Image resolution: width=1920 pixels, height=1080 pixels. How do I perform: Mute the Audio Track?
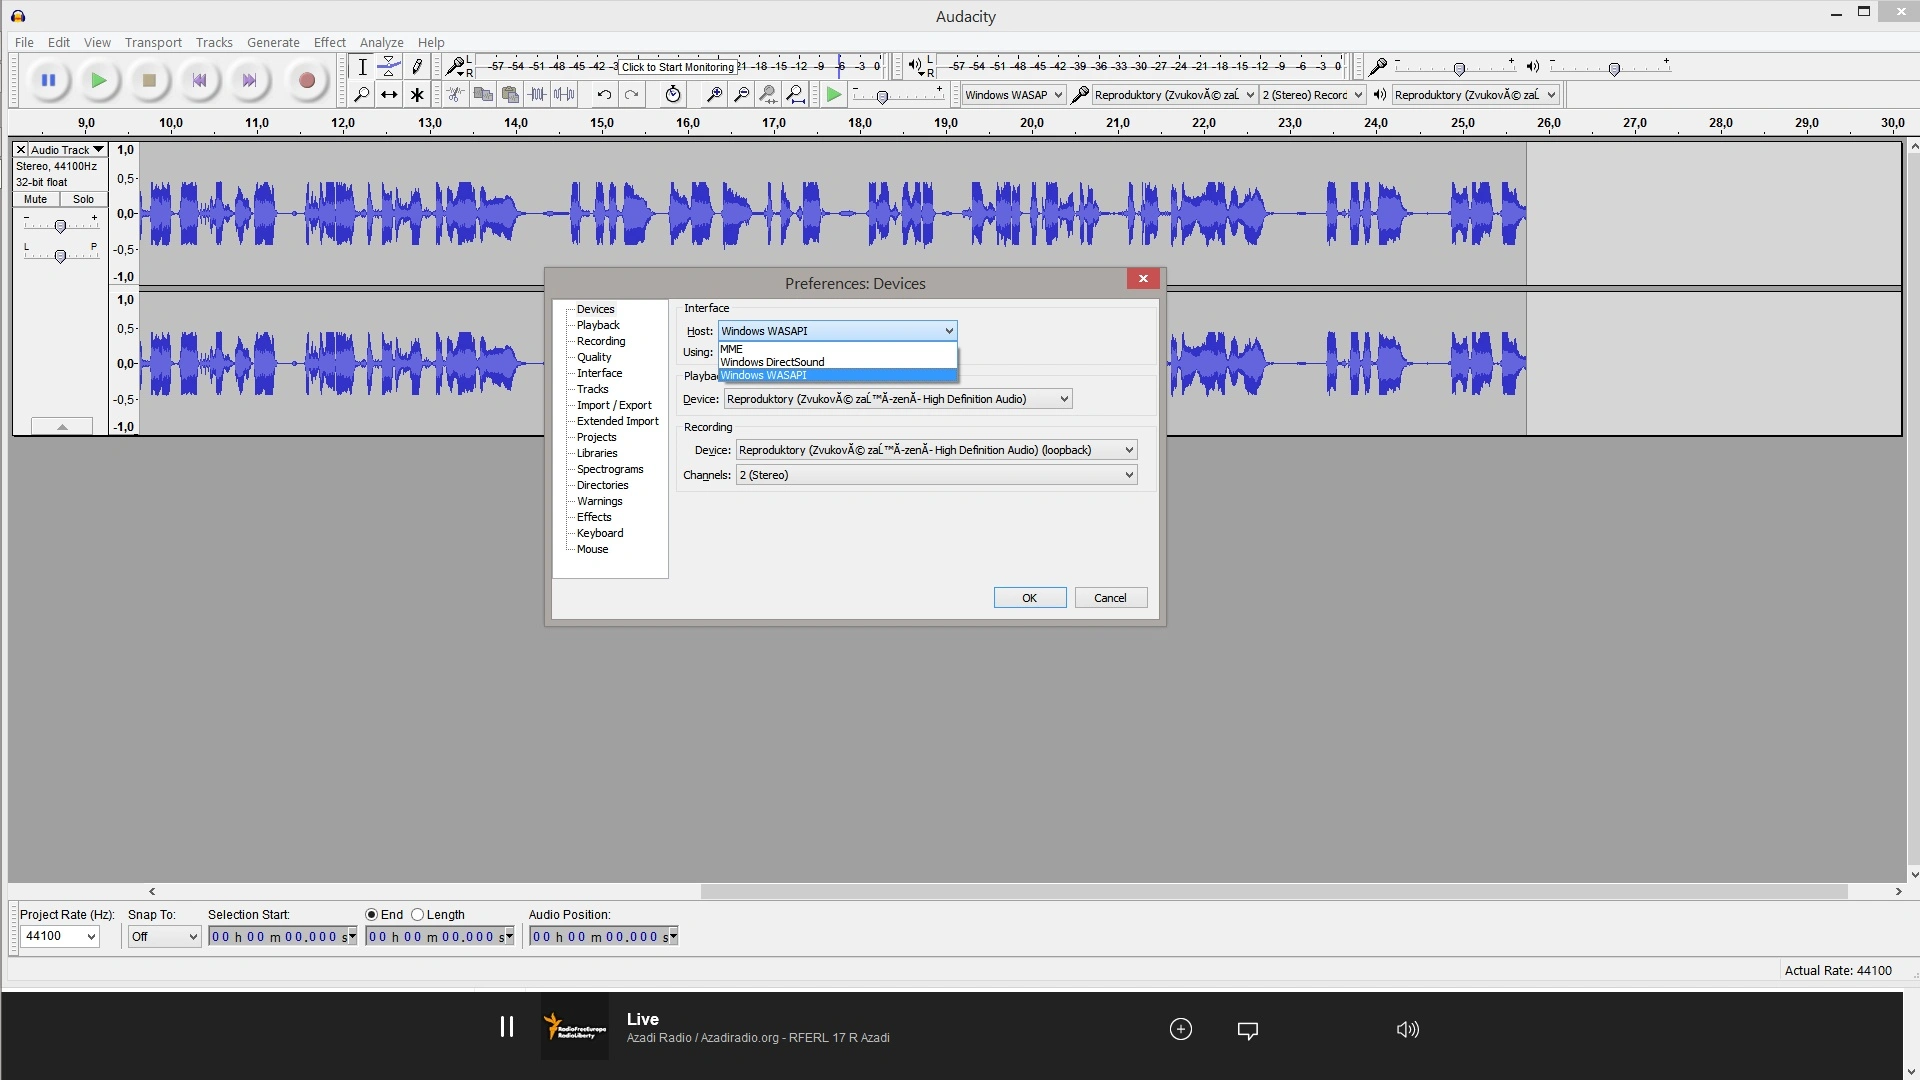point(36,199)
